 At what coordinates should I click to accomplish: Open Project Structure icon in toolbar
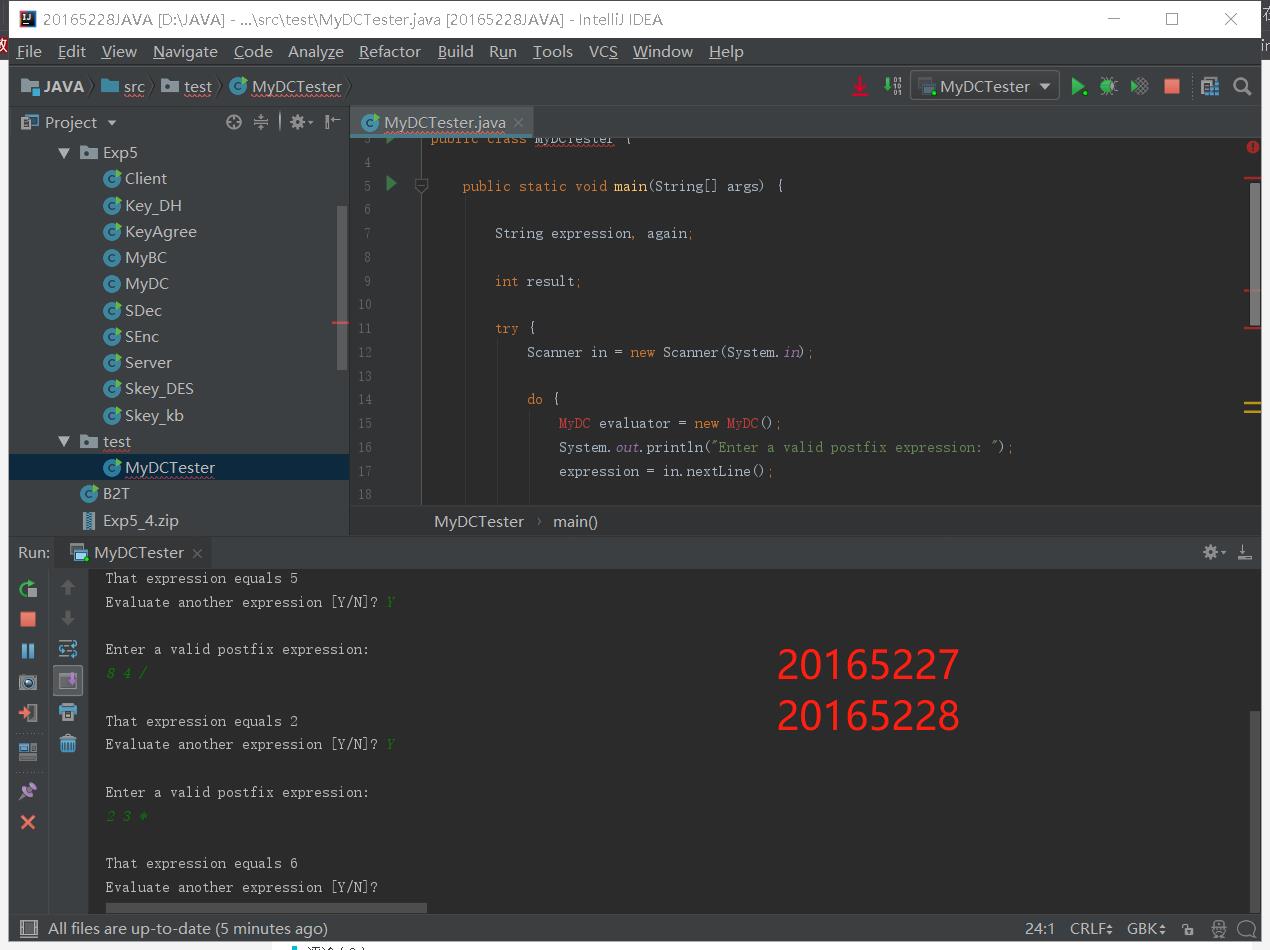[1209, 87]
